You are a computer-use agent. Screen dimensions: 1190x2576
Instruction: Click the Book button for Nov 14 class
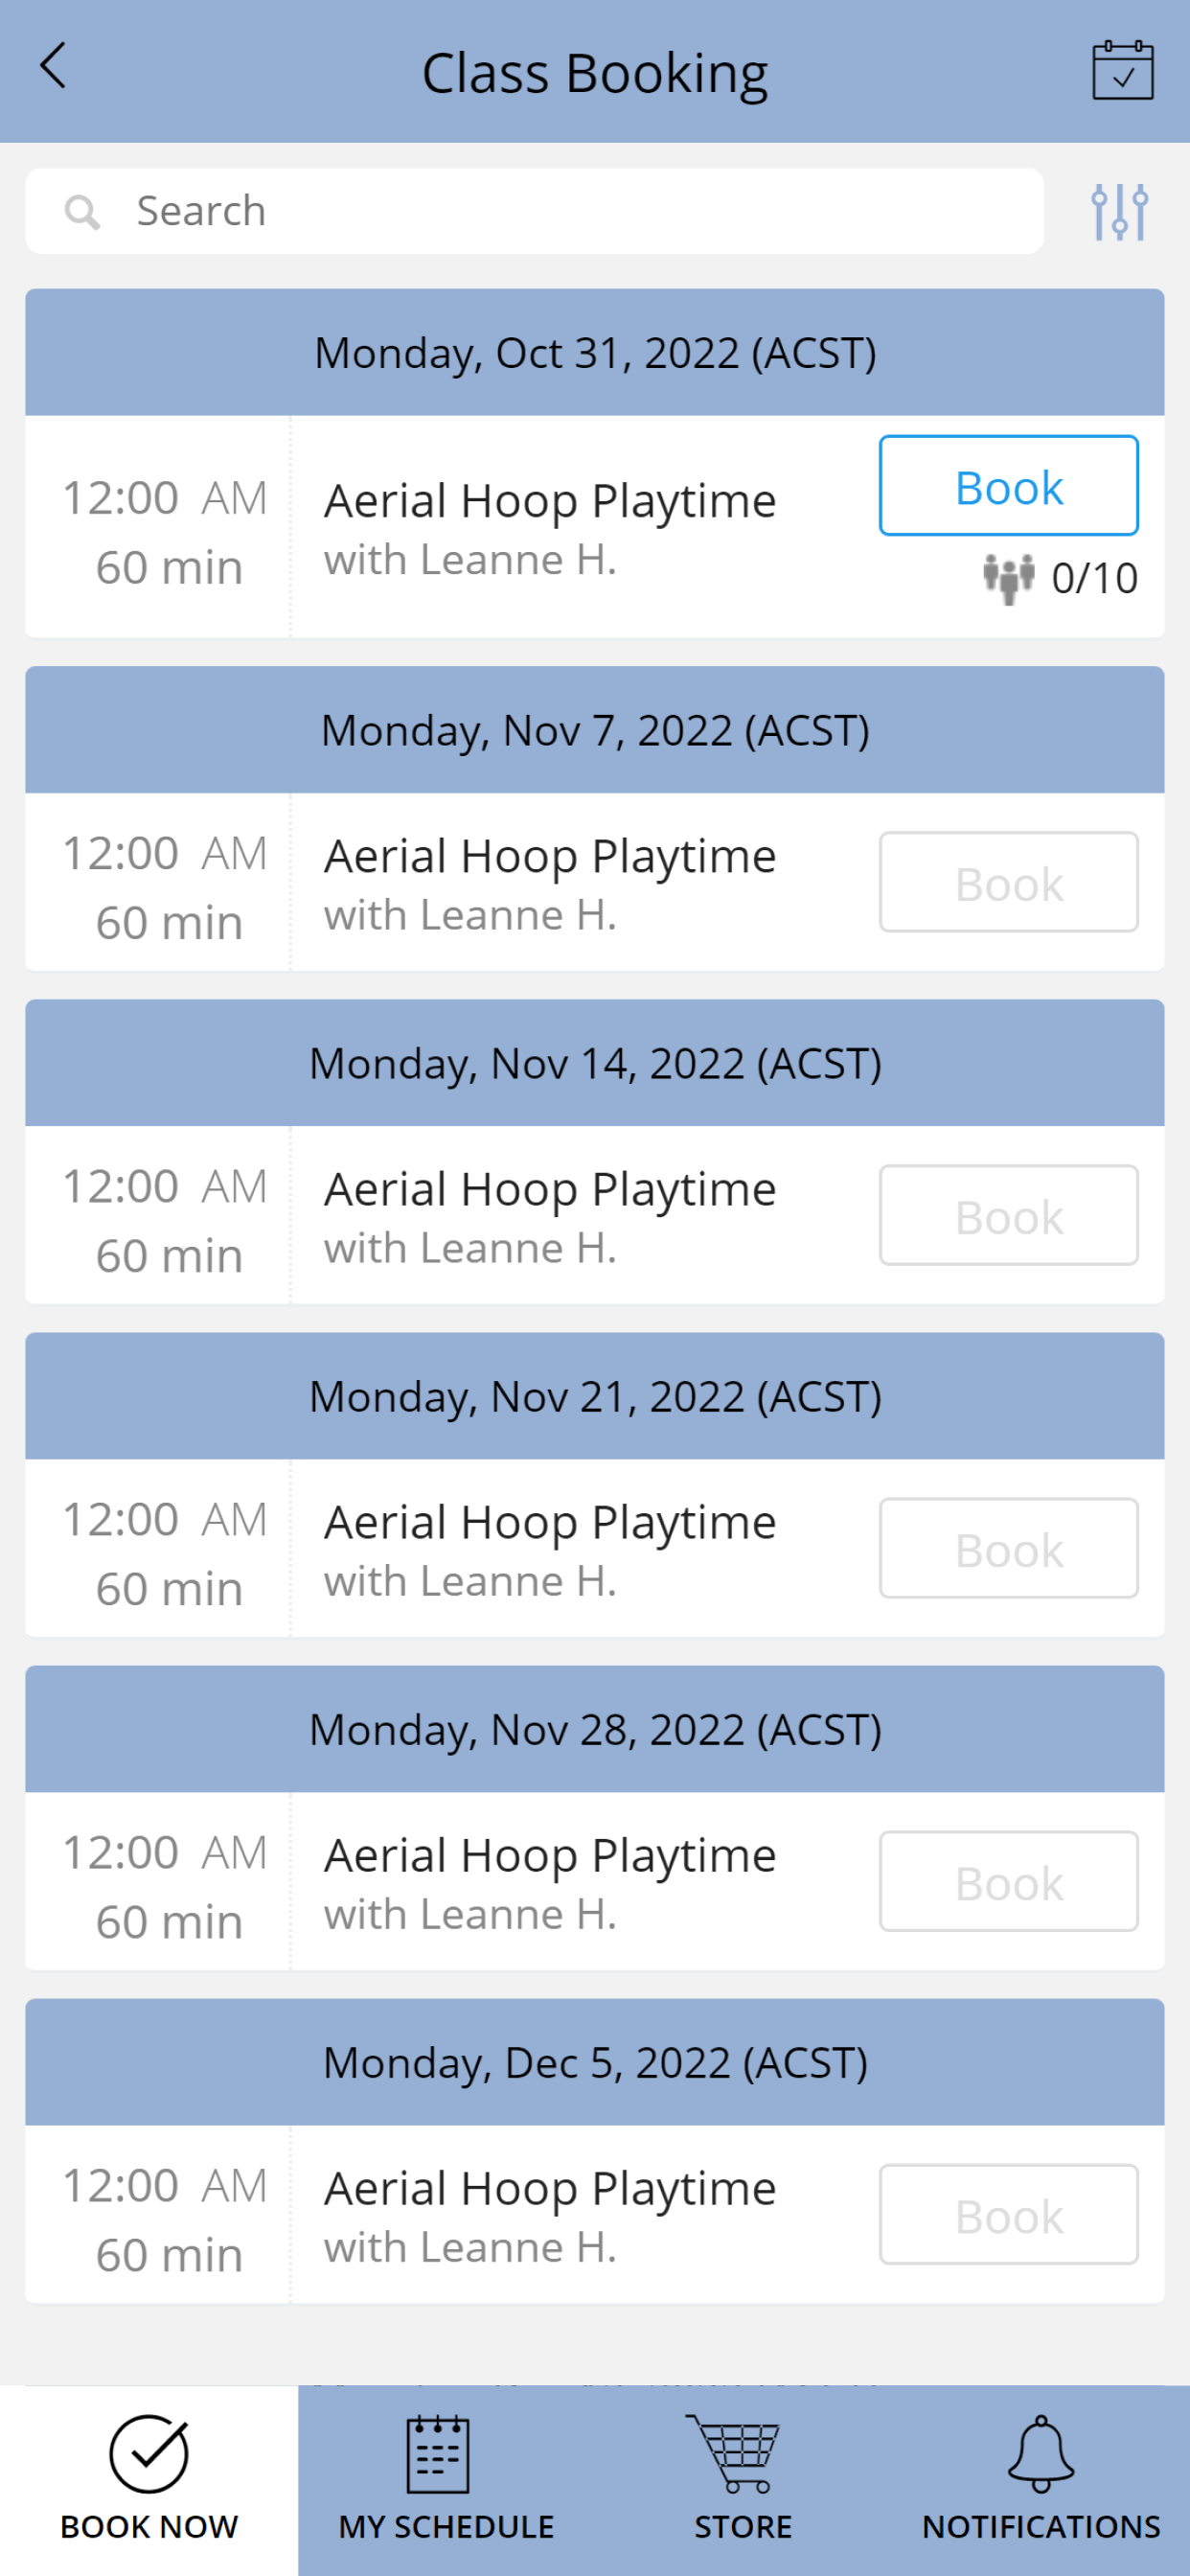pyautogui.click(x=1008, y=1215)
